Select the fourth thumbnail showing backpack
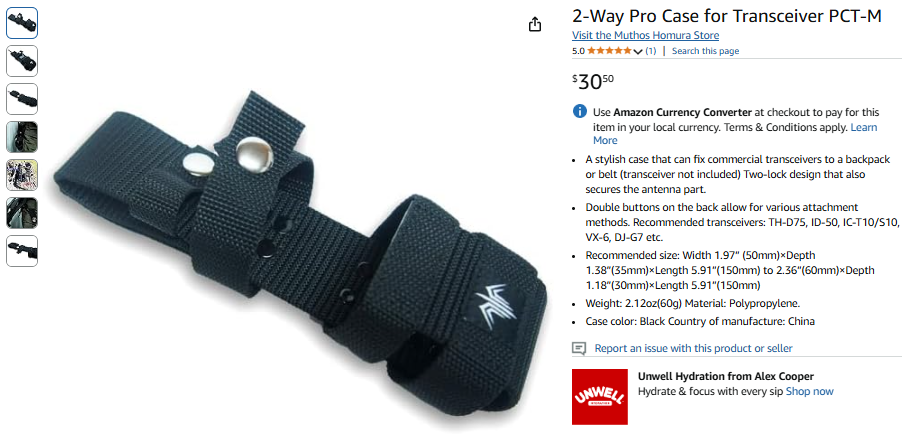The width and height of the screenshot is (907, 434). coord(22,137)
